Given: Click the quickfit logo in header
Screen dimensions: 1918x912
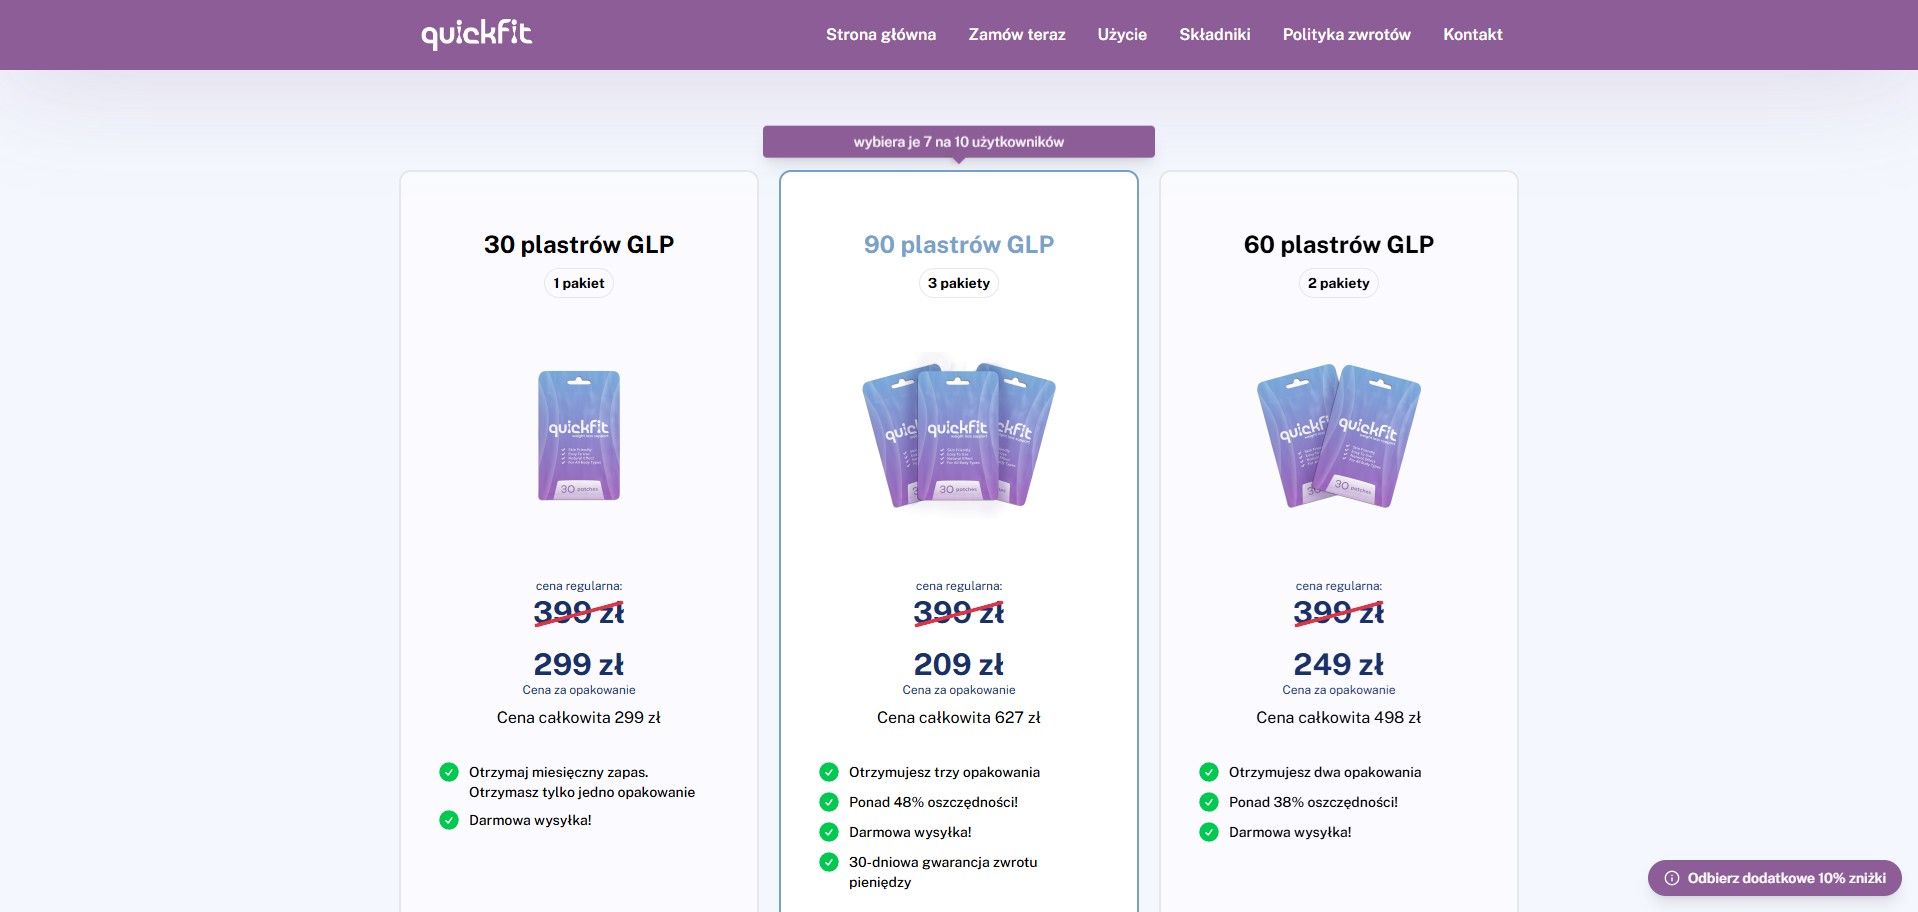Looking at the screenshot, I should [476, 34].
